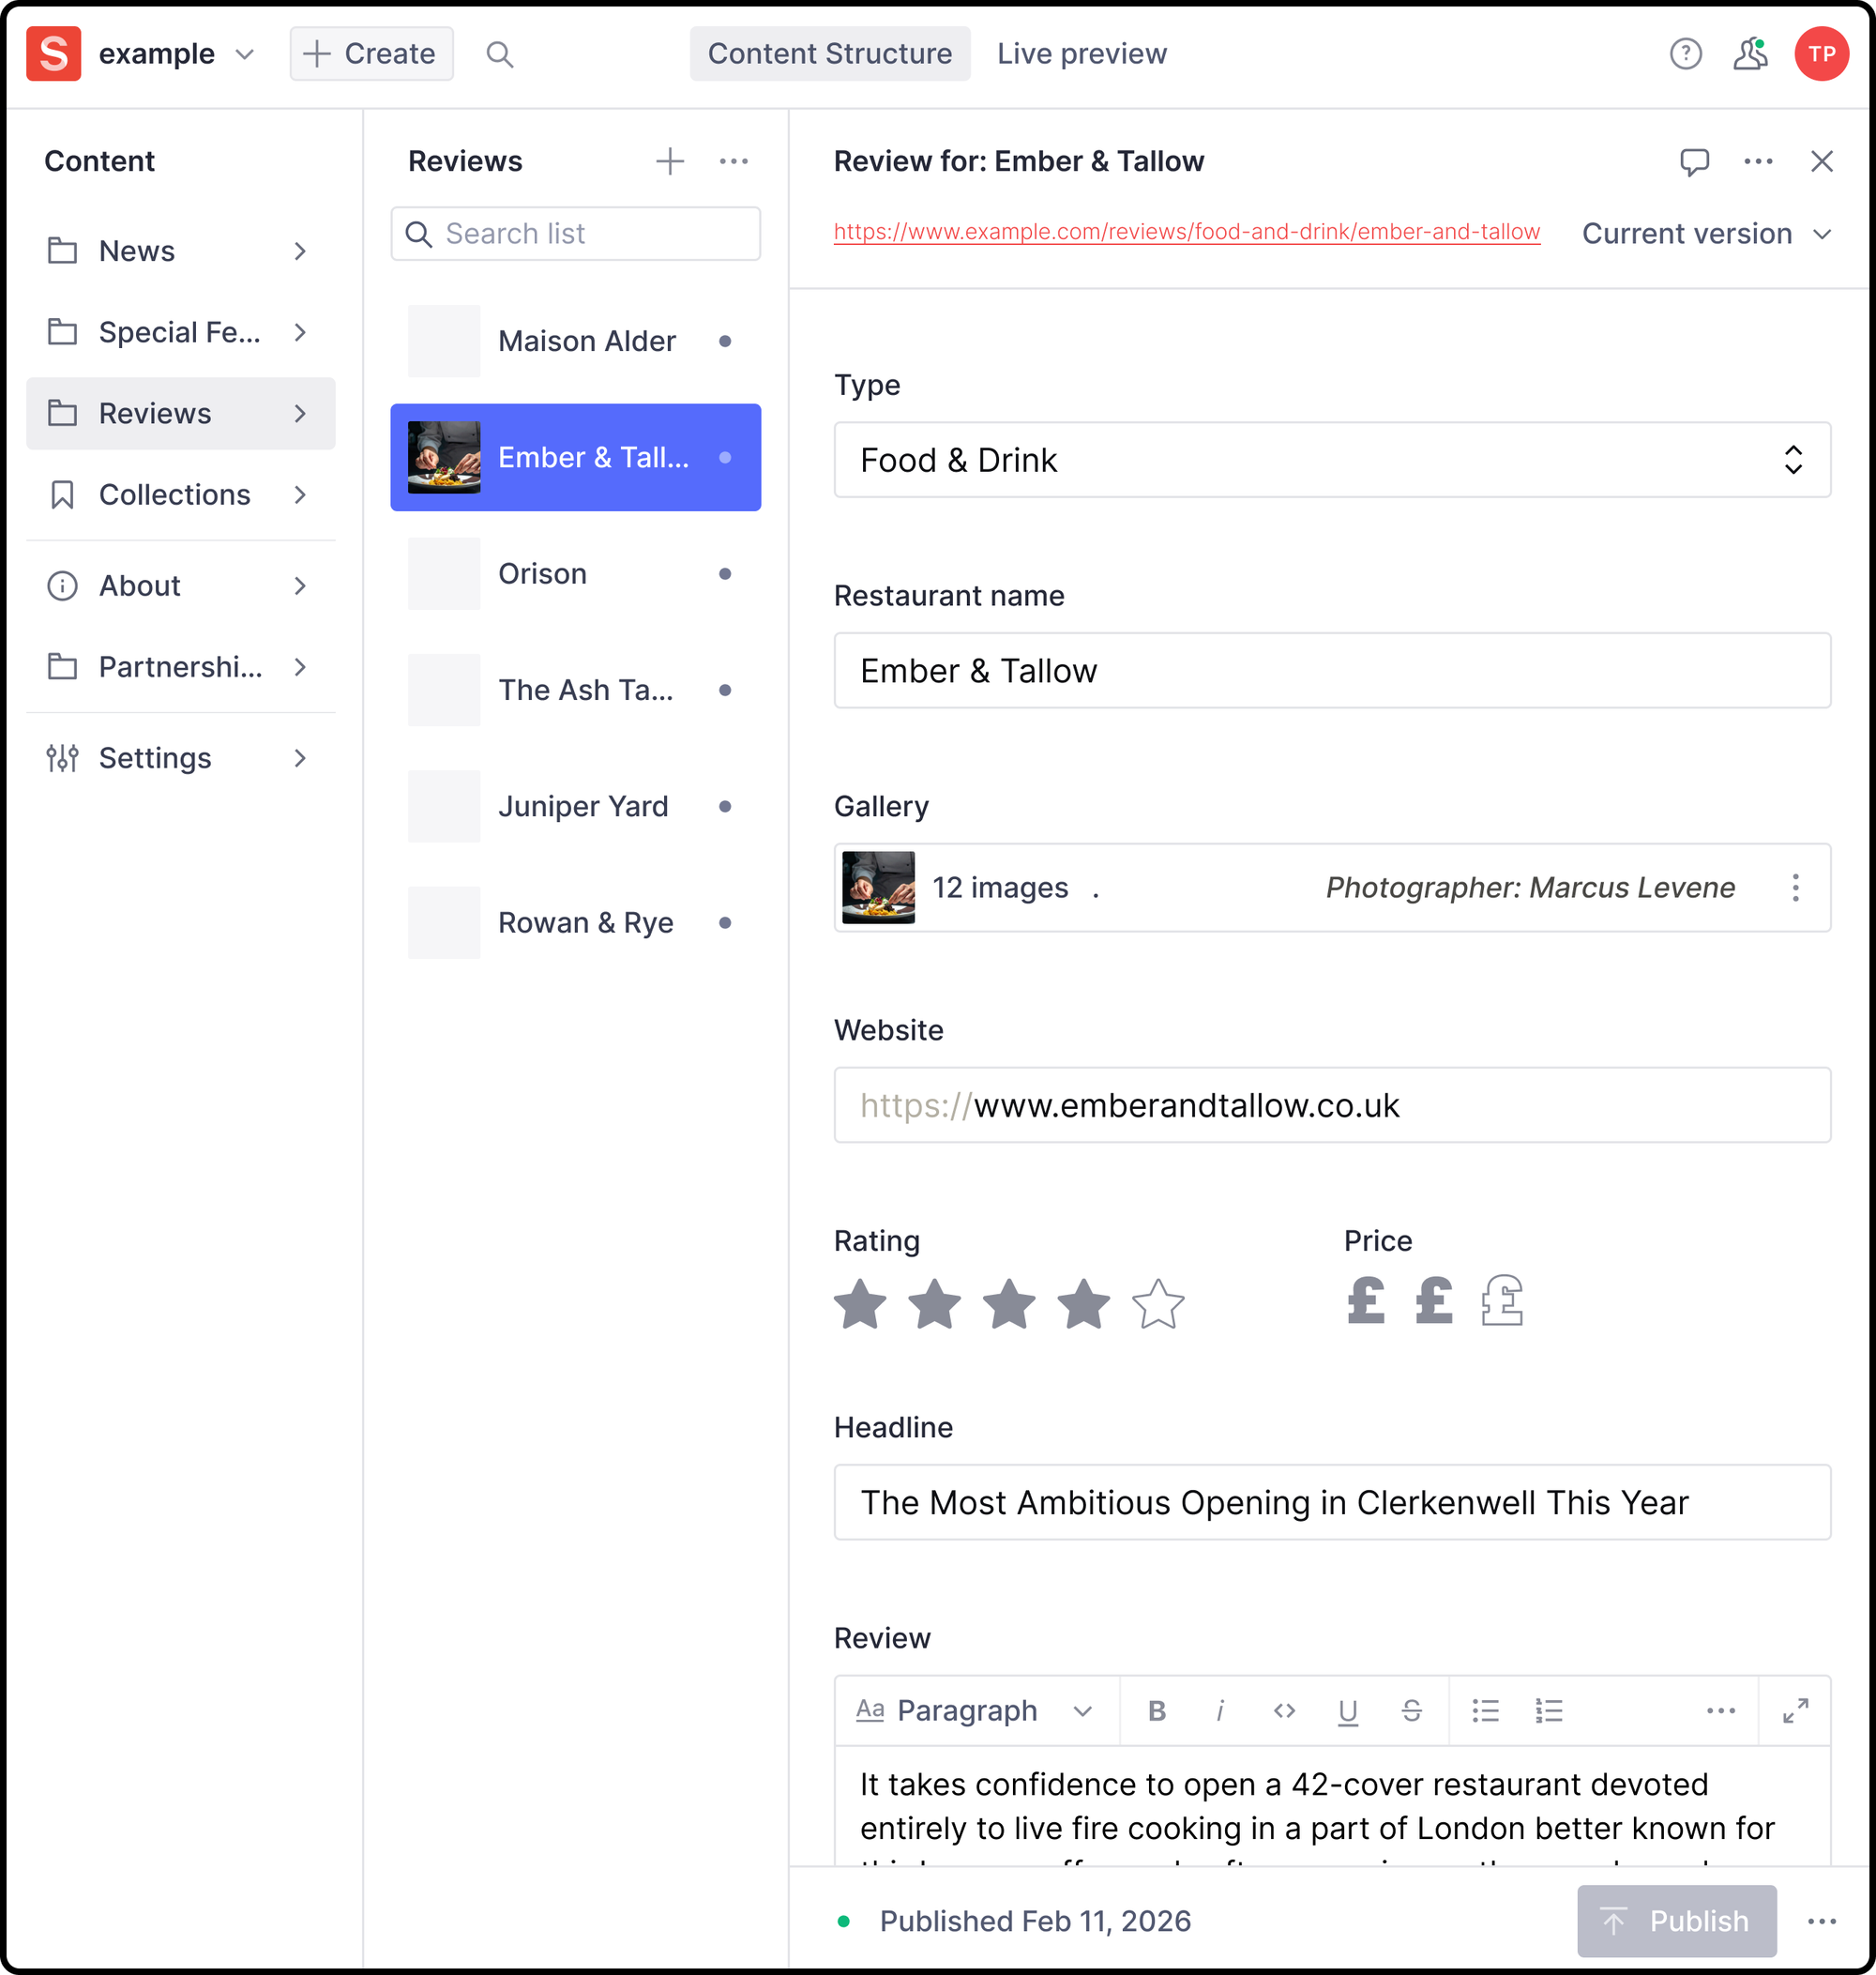Open Settings in content sidebar
The image size is (1876, 1975).
click(180, 758)
